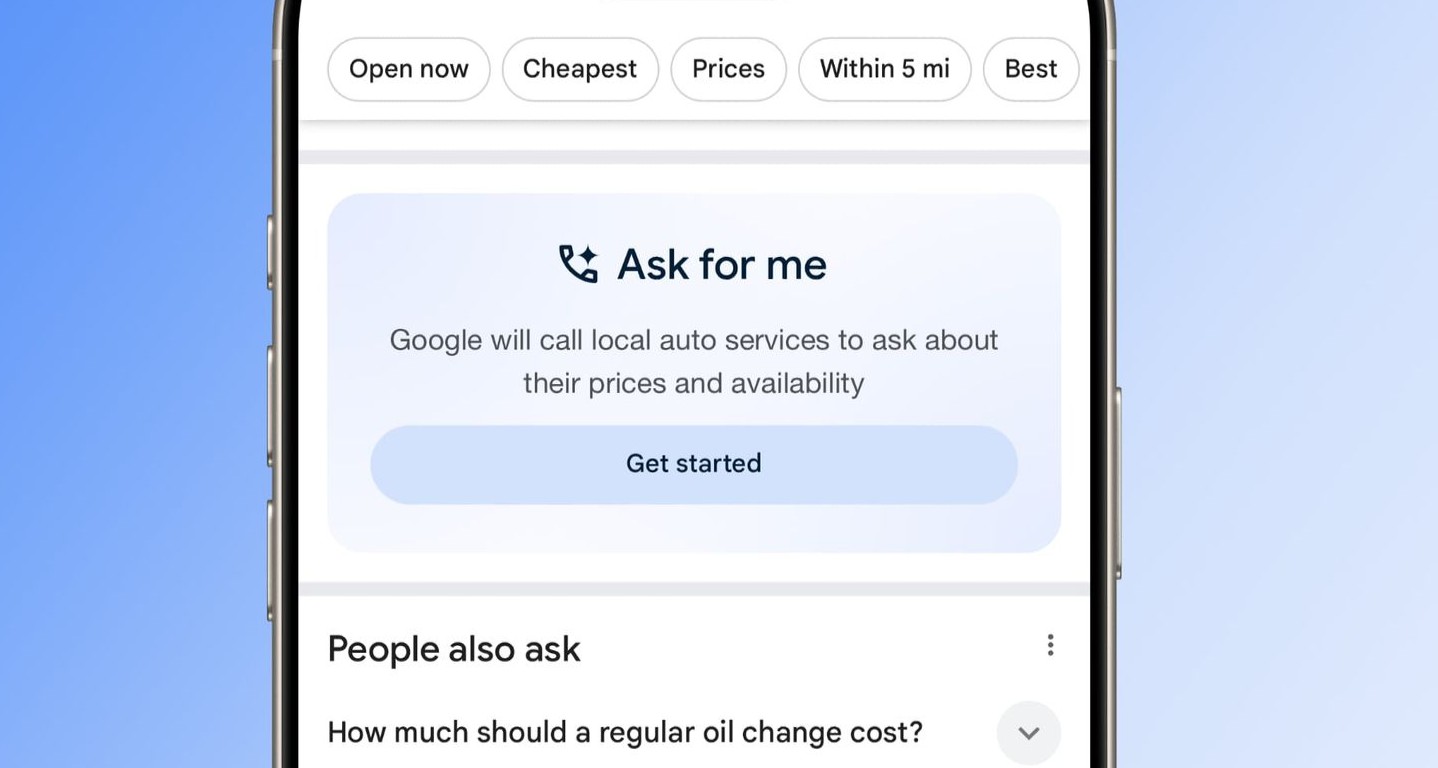Choose the Prices filter chip
Screen dimensions: 1438x768
pyautogui.click(x=728, y=69)
